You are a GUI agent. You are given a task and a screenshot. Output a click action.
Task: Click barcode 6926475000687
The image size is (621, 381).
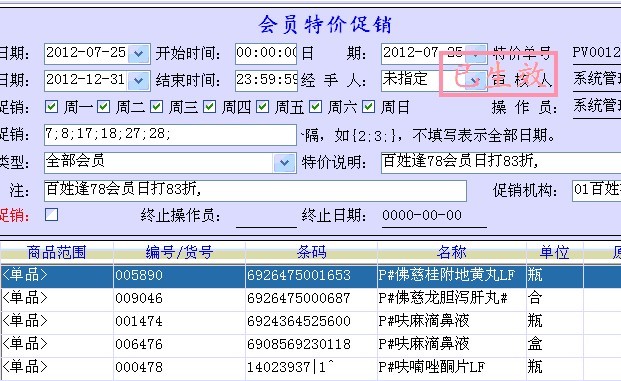[x=299, y=298]
